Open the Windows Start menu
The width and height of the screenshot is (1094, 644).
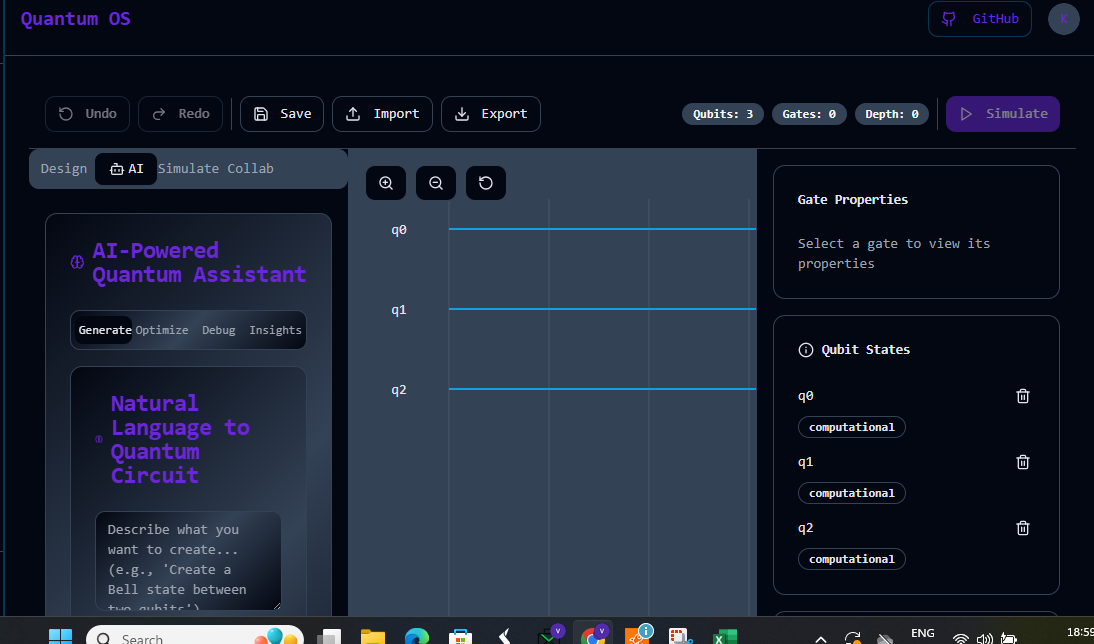coord(60,636)
